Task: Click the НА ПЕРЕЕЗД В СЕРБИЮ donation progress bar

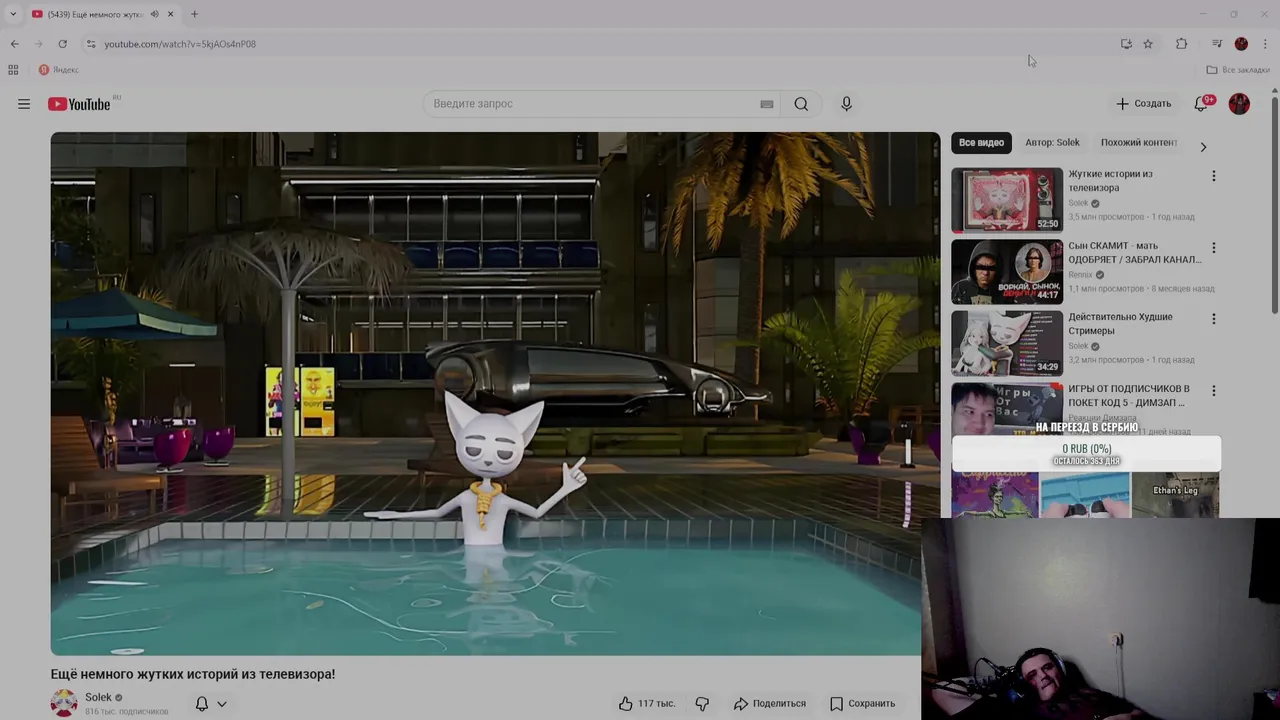Action: [1086, 454]
